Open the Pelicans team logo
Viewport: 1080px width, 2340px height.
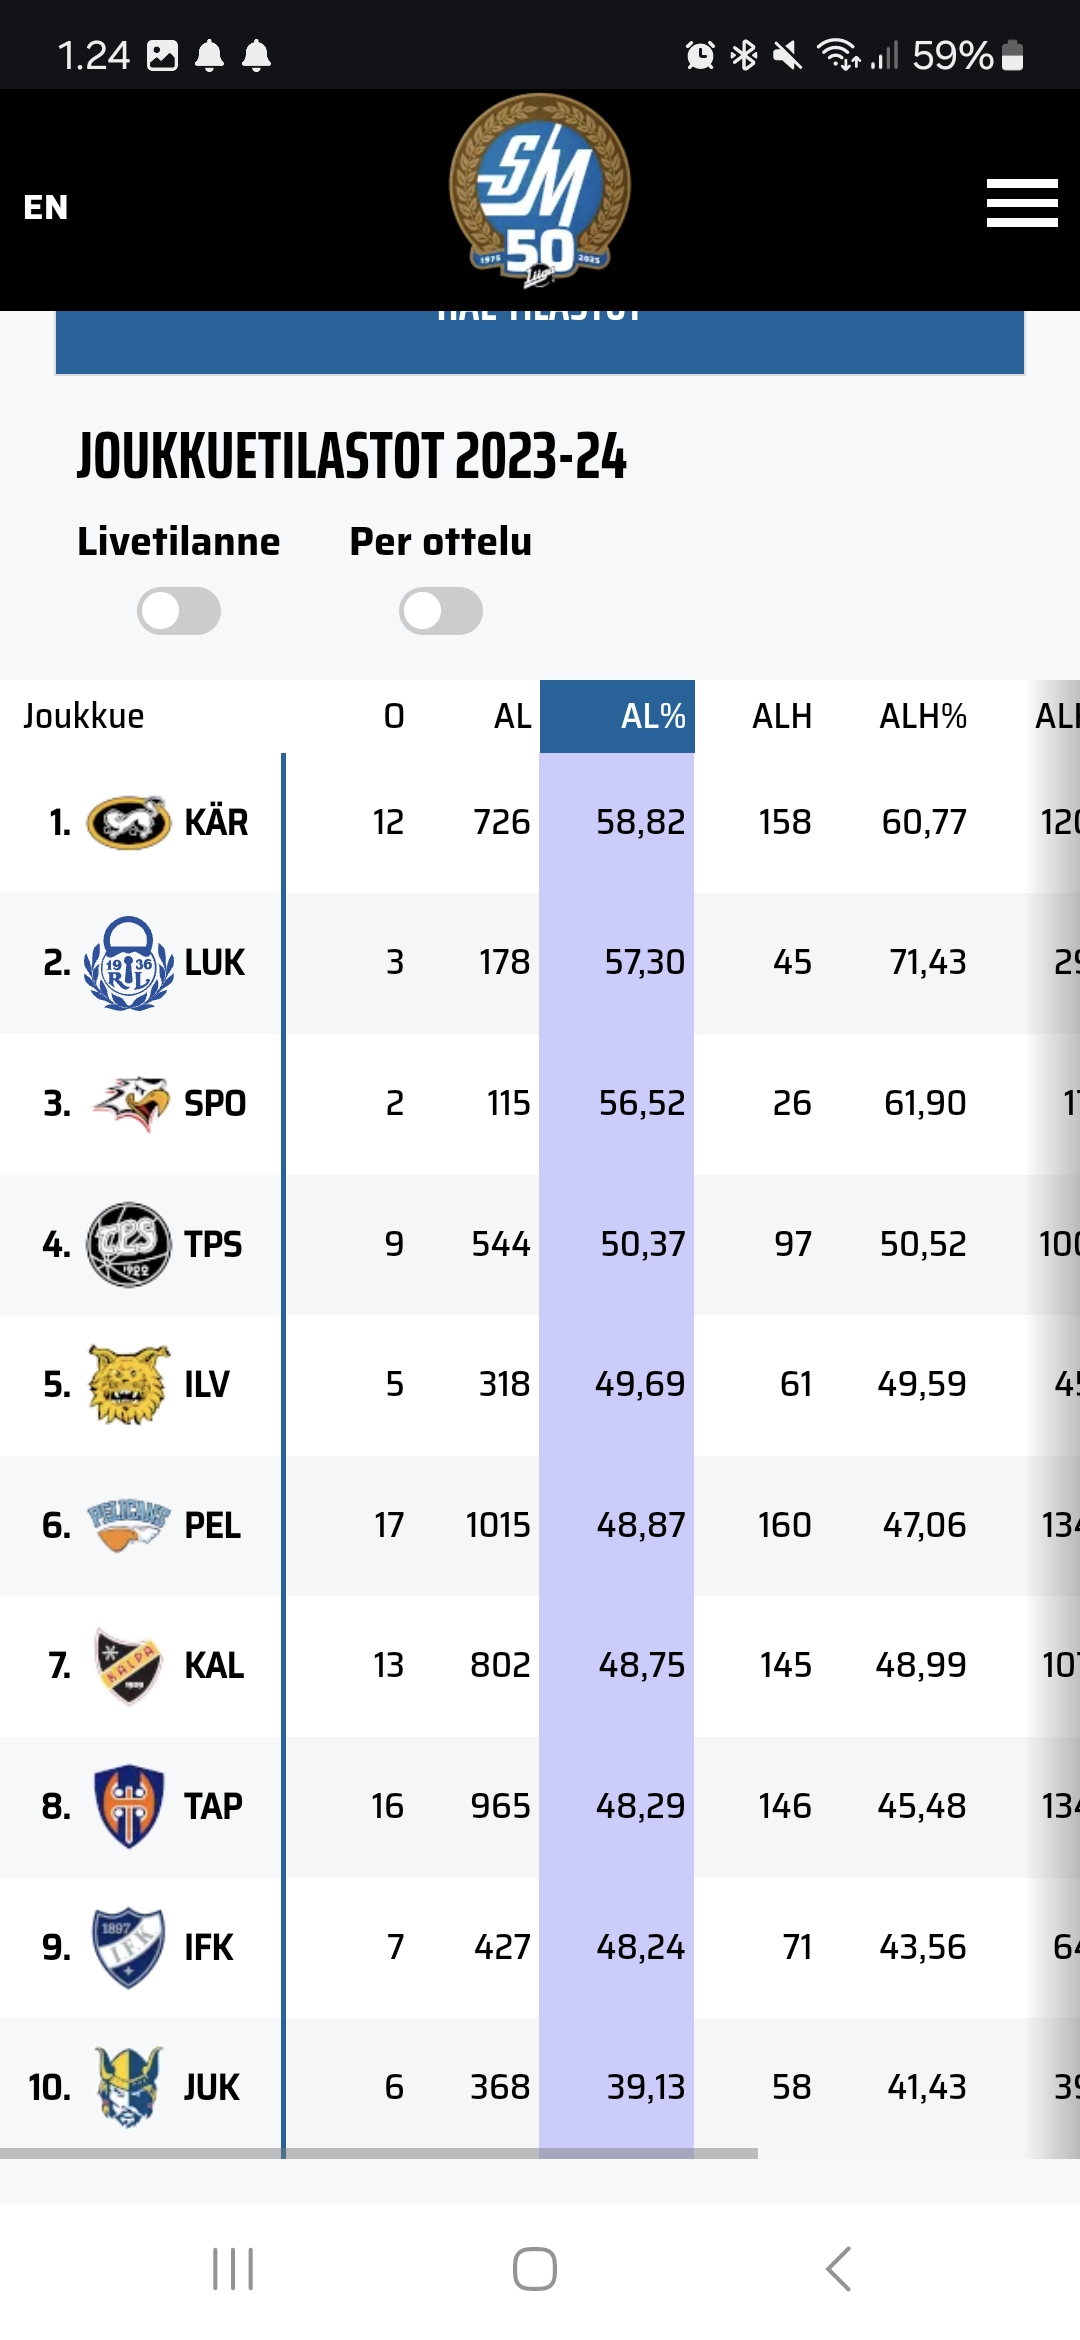tap(129, 1525)
